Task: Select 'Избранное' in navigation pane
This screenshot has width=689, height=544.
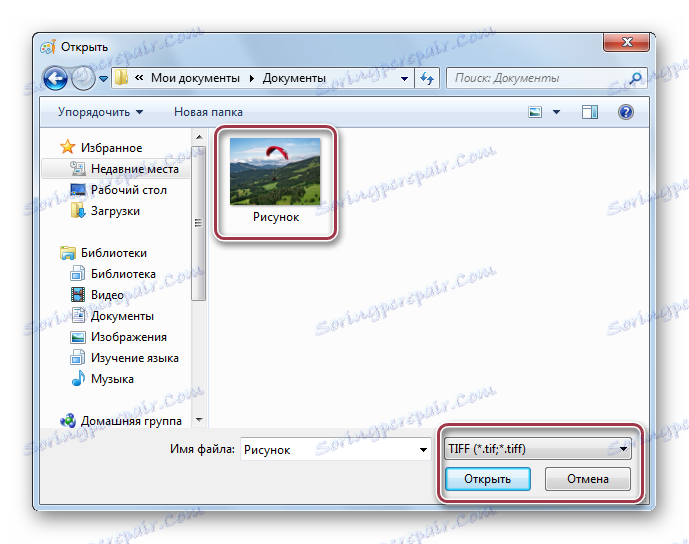Action: click(111, 148)
